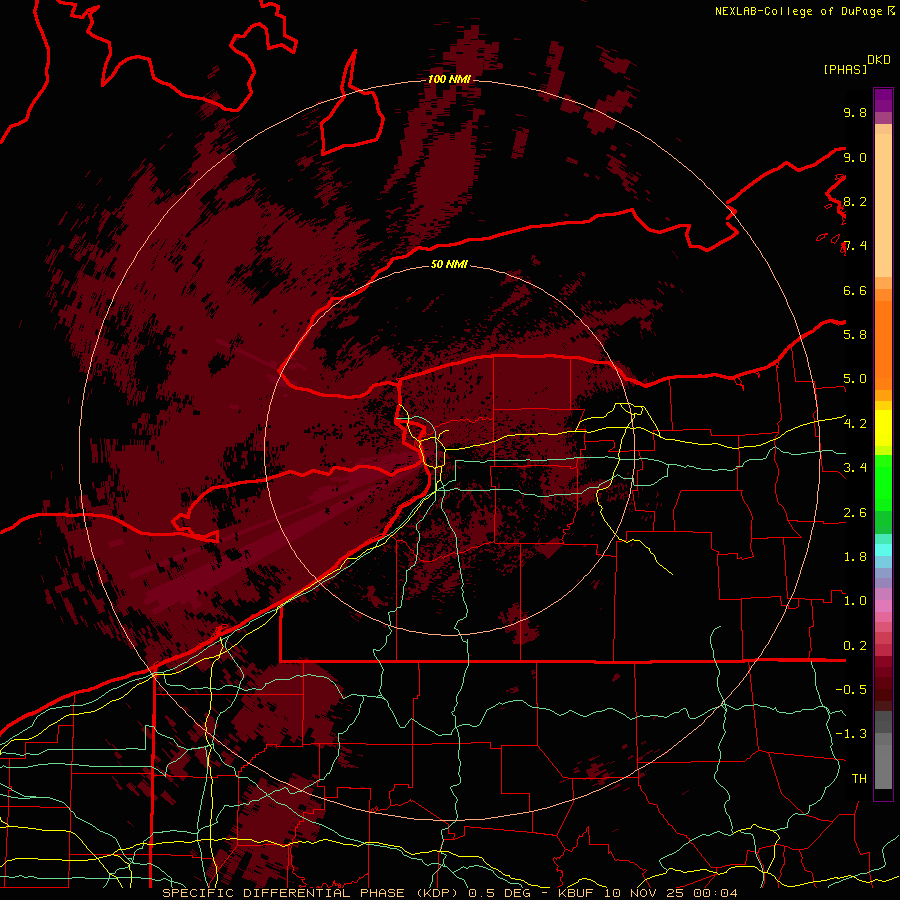This screenshot has width=900, height=900.
Task: Click the 8.2 value on the color scale
Action: tap(855, 201)
